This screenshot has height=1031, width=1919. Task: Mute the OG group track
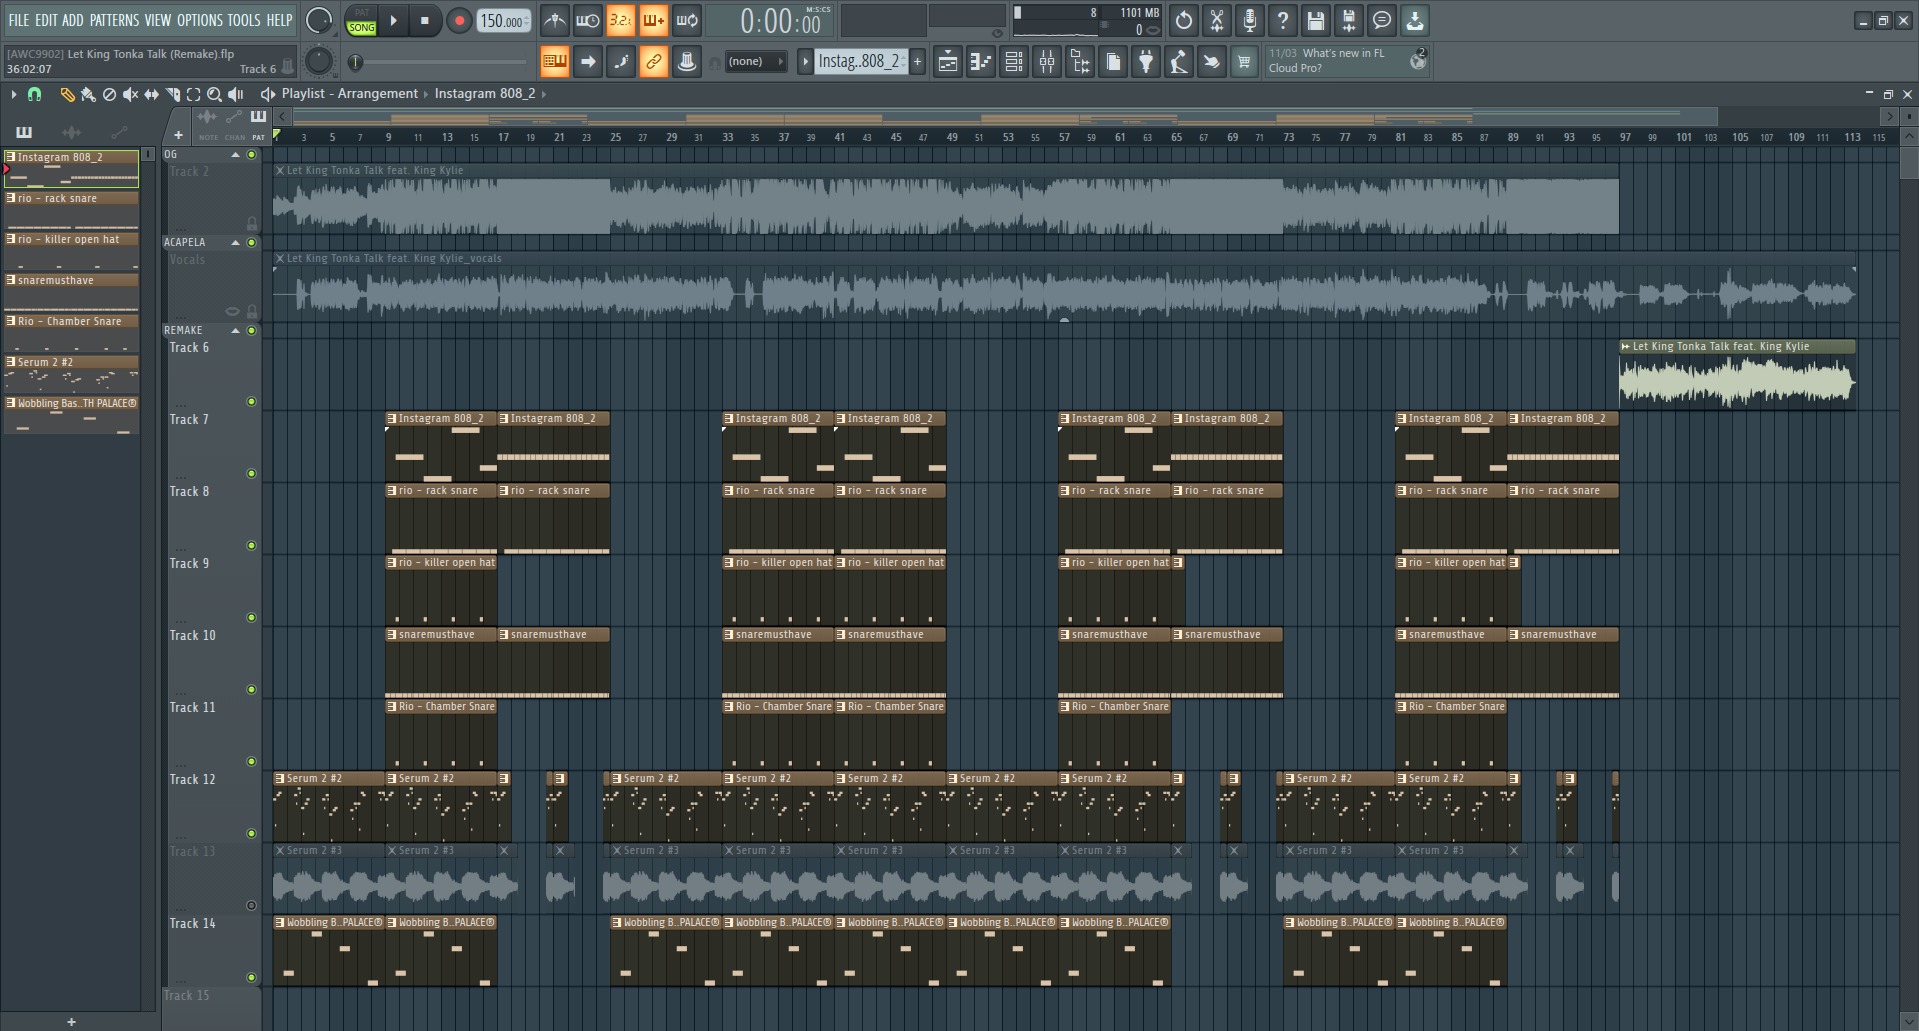252,155
